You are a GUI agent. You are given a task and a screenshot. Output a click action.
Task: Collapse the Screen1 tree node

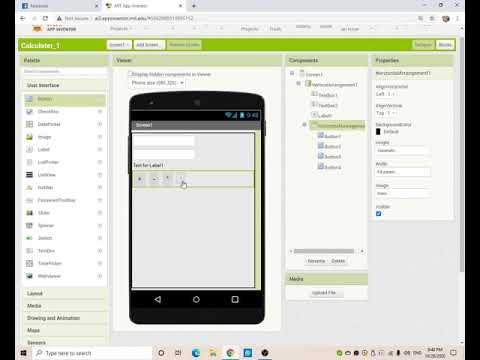tap(292, 73)
